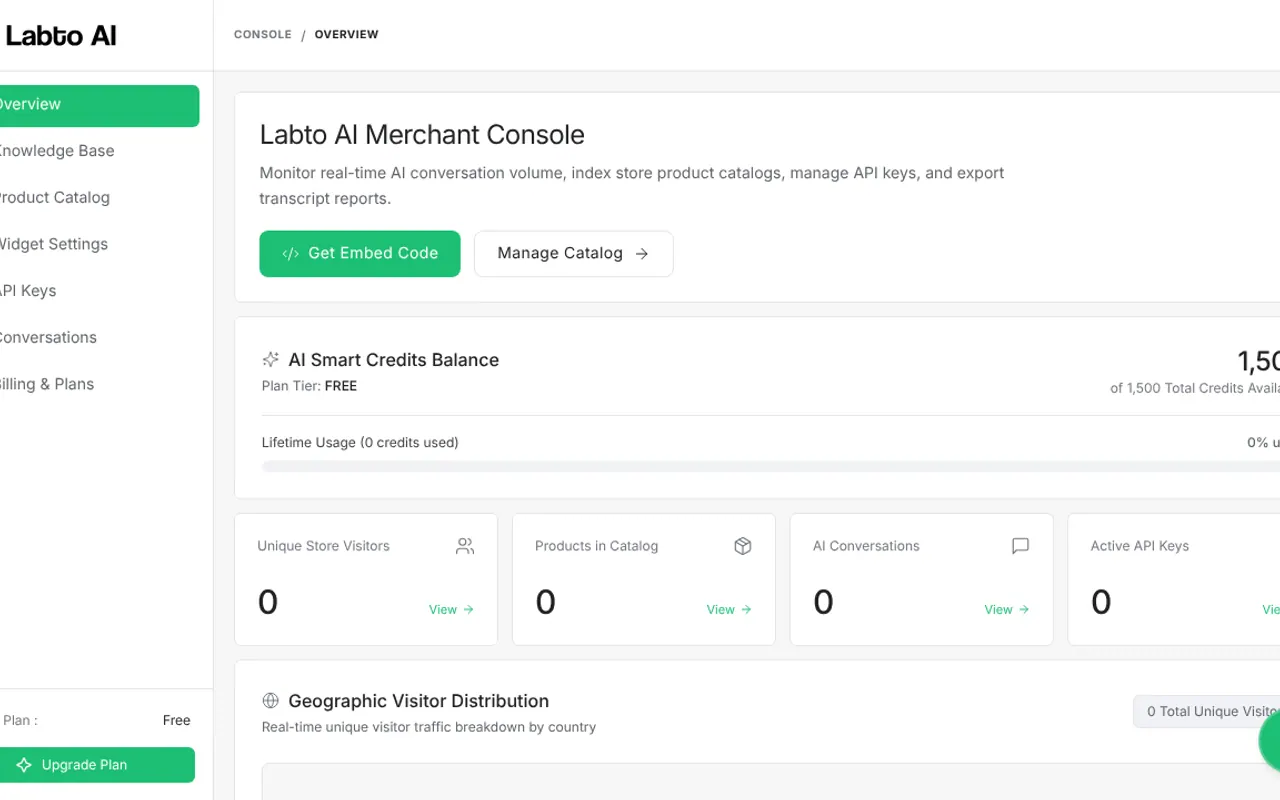Click the real-time visitor traffic breakdown subtitle
The width and height of the screenshot is (1280, 800).
pyautogui.click(x=429, y=727)
